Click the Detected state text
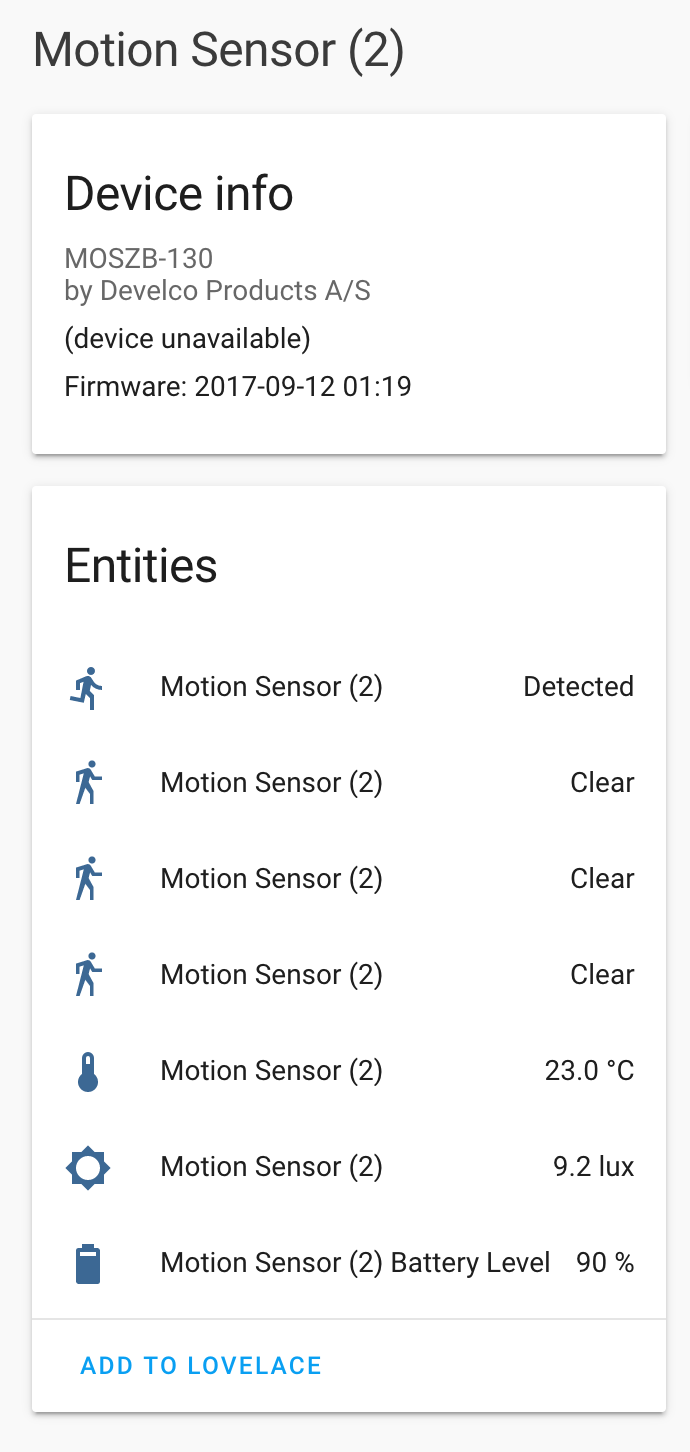 coord(578,687)
